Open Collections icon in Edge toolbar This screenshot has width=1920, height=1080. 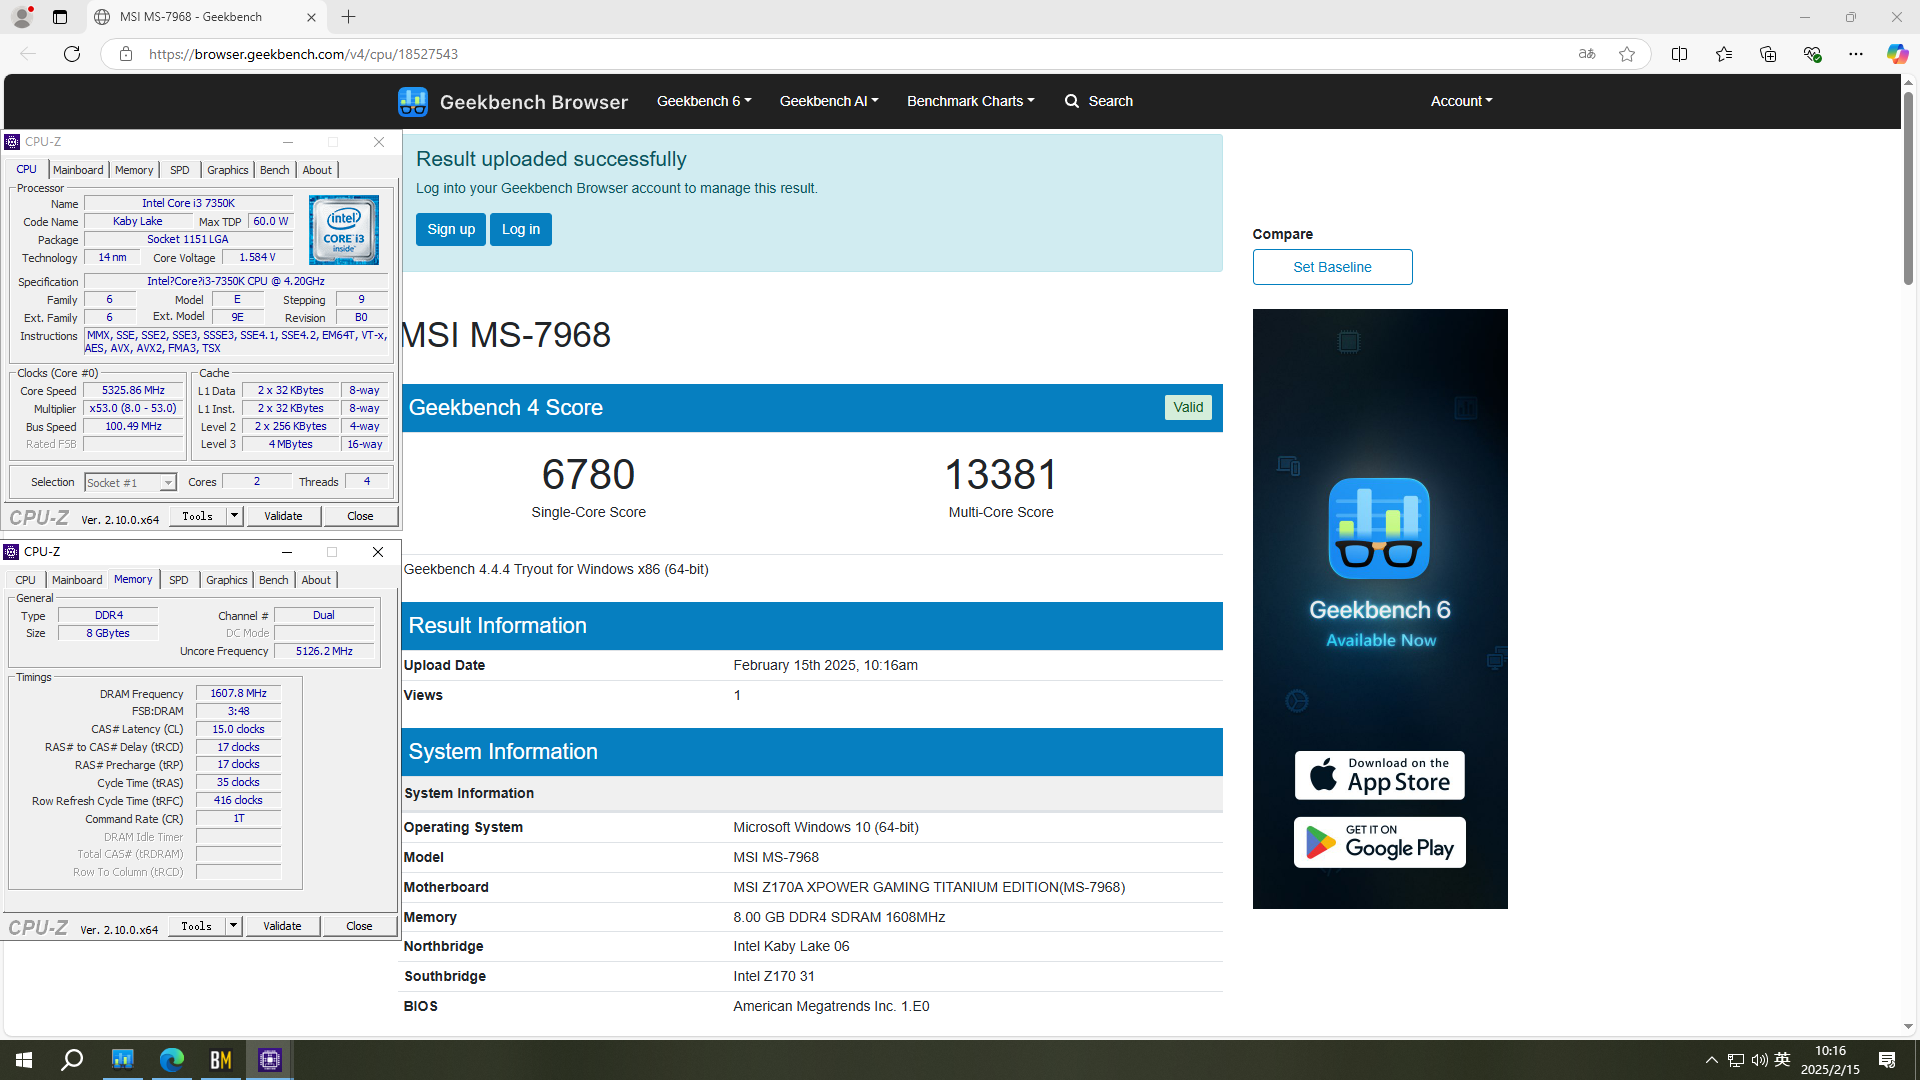click(x=1767, y=54)
